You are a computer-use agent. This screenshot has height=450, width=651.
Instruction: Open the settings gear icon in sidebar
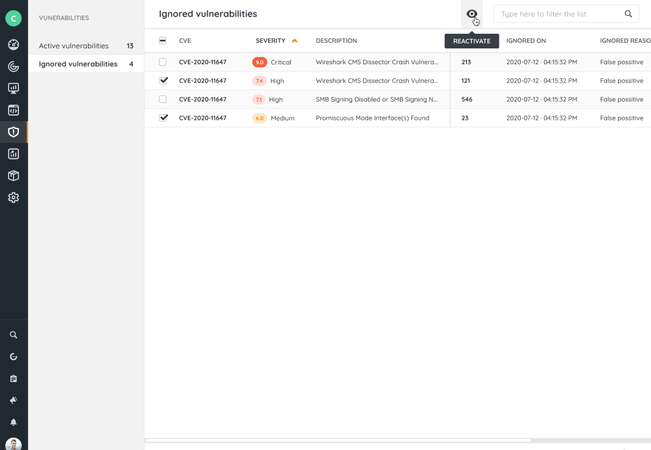pyautogui.click(x=14, y=198)
